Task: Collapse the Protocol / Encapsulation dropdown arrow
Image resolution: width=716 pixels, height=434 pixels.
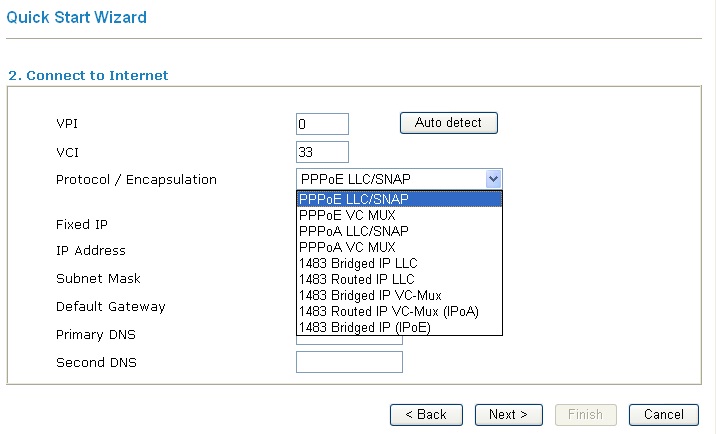Action: tap(492, 179)
